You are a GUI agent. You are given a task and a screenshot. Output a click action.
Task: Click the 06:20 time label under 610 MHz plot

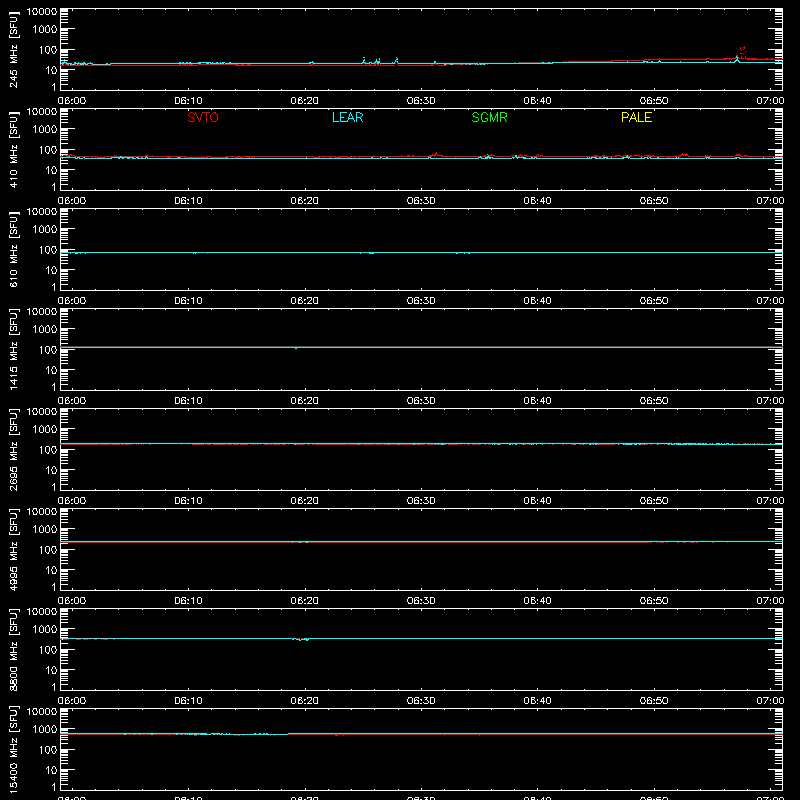305,301
